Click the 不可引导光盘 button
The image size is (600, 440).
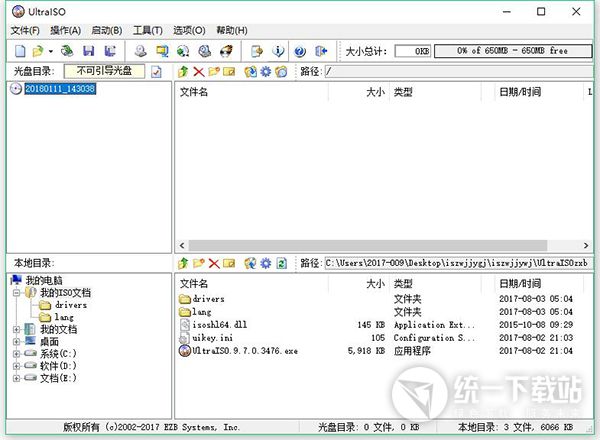click(x=104, y=72)
